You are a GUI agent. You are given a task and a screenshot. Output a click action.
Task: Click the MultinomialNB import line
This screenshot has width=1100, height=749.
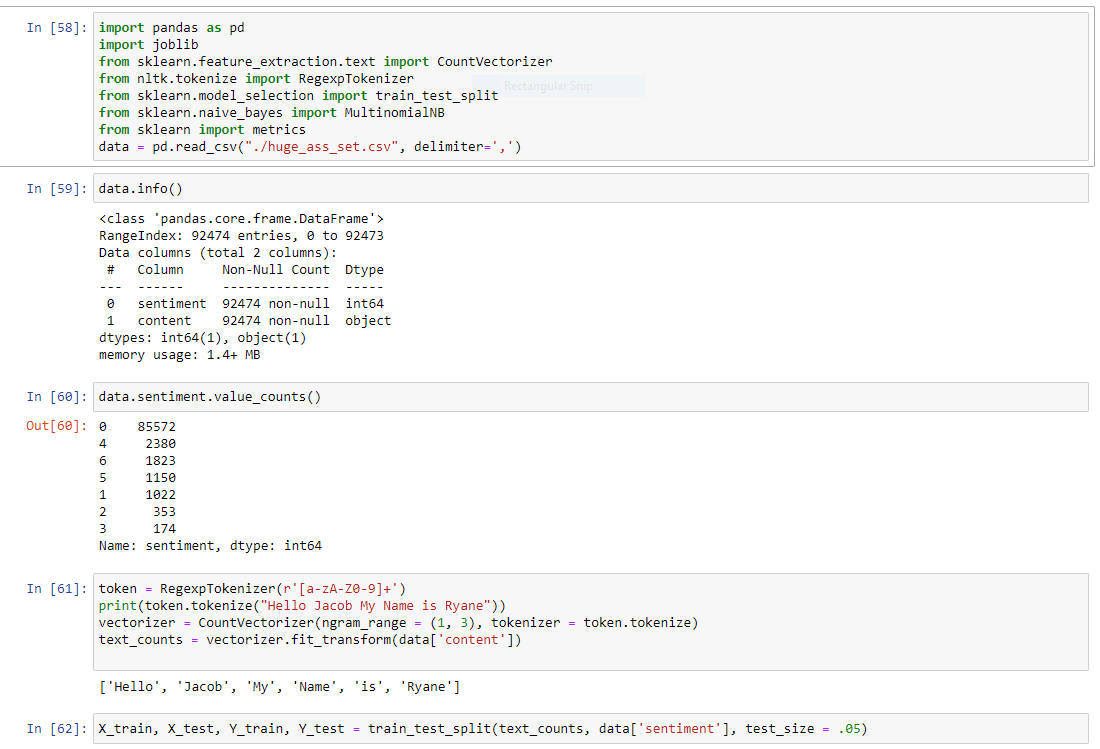272,113
